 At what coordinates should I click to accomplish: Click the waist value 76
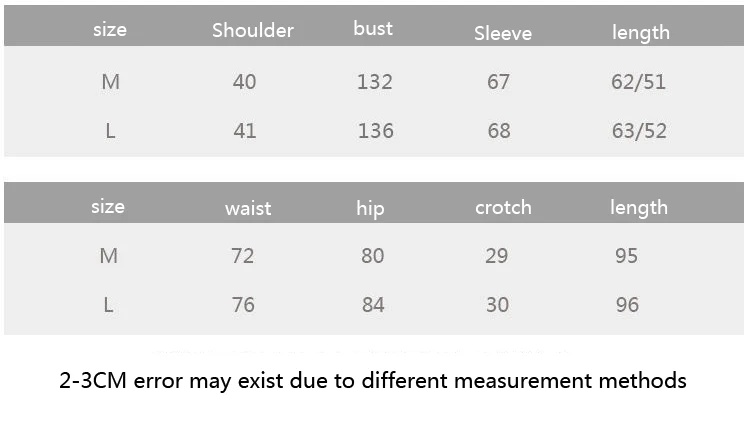243,305
